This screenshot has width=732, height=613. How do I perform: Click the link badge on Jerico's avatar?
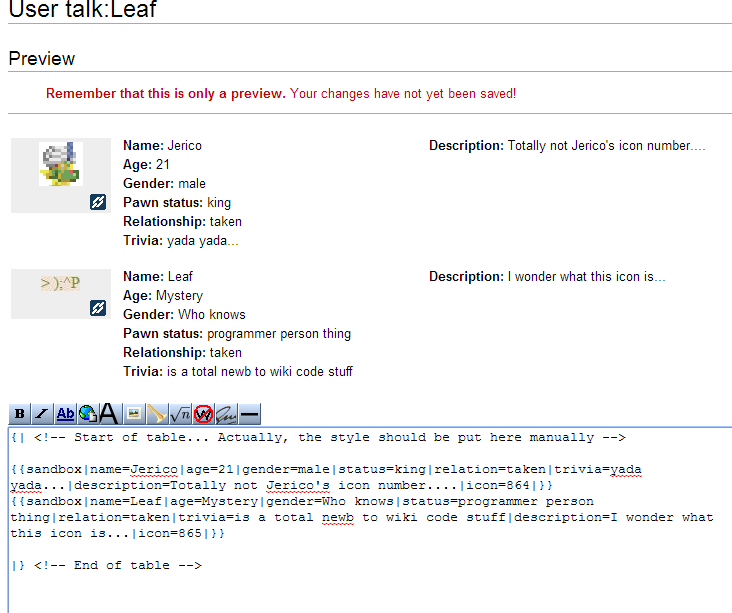[98, 202]
